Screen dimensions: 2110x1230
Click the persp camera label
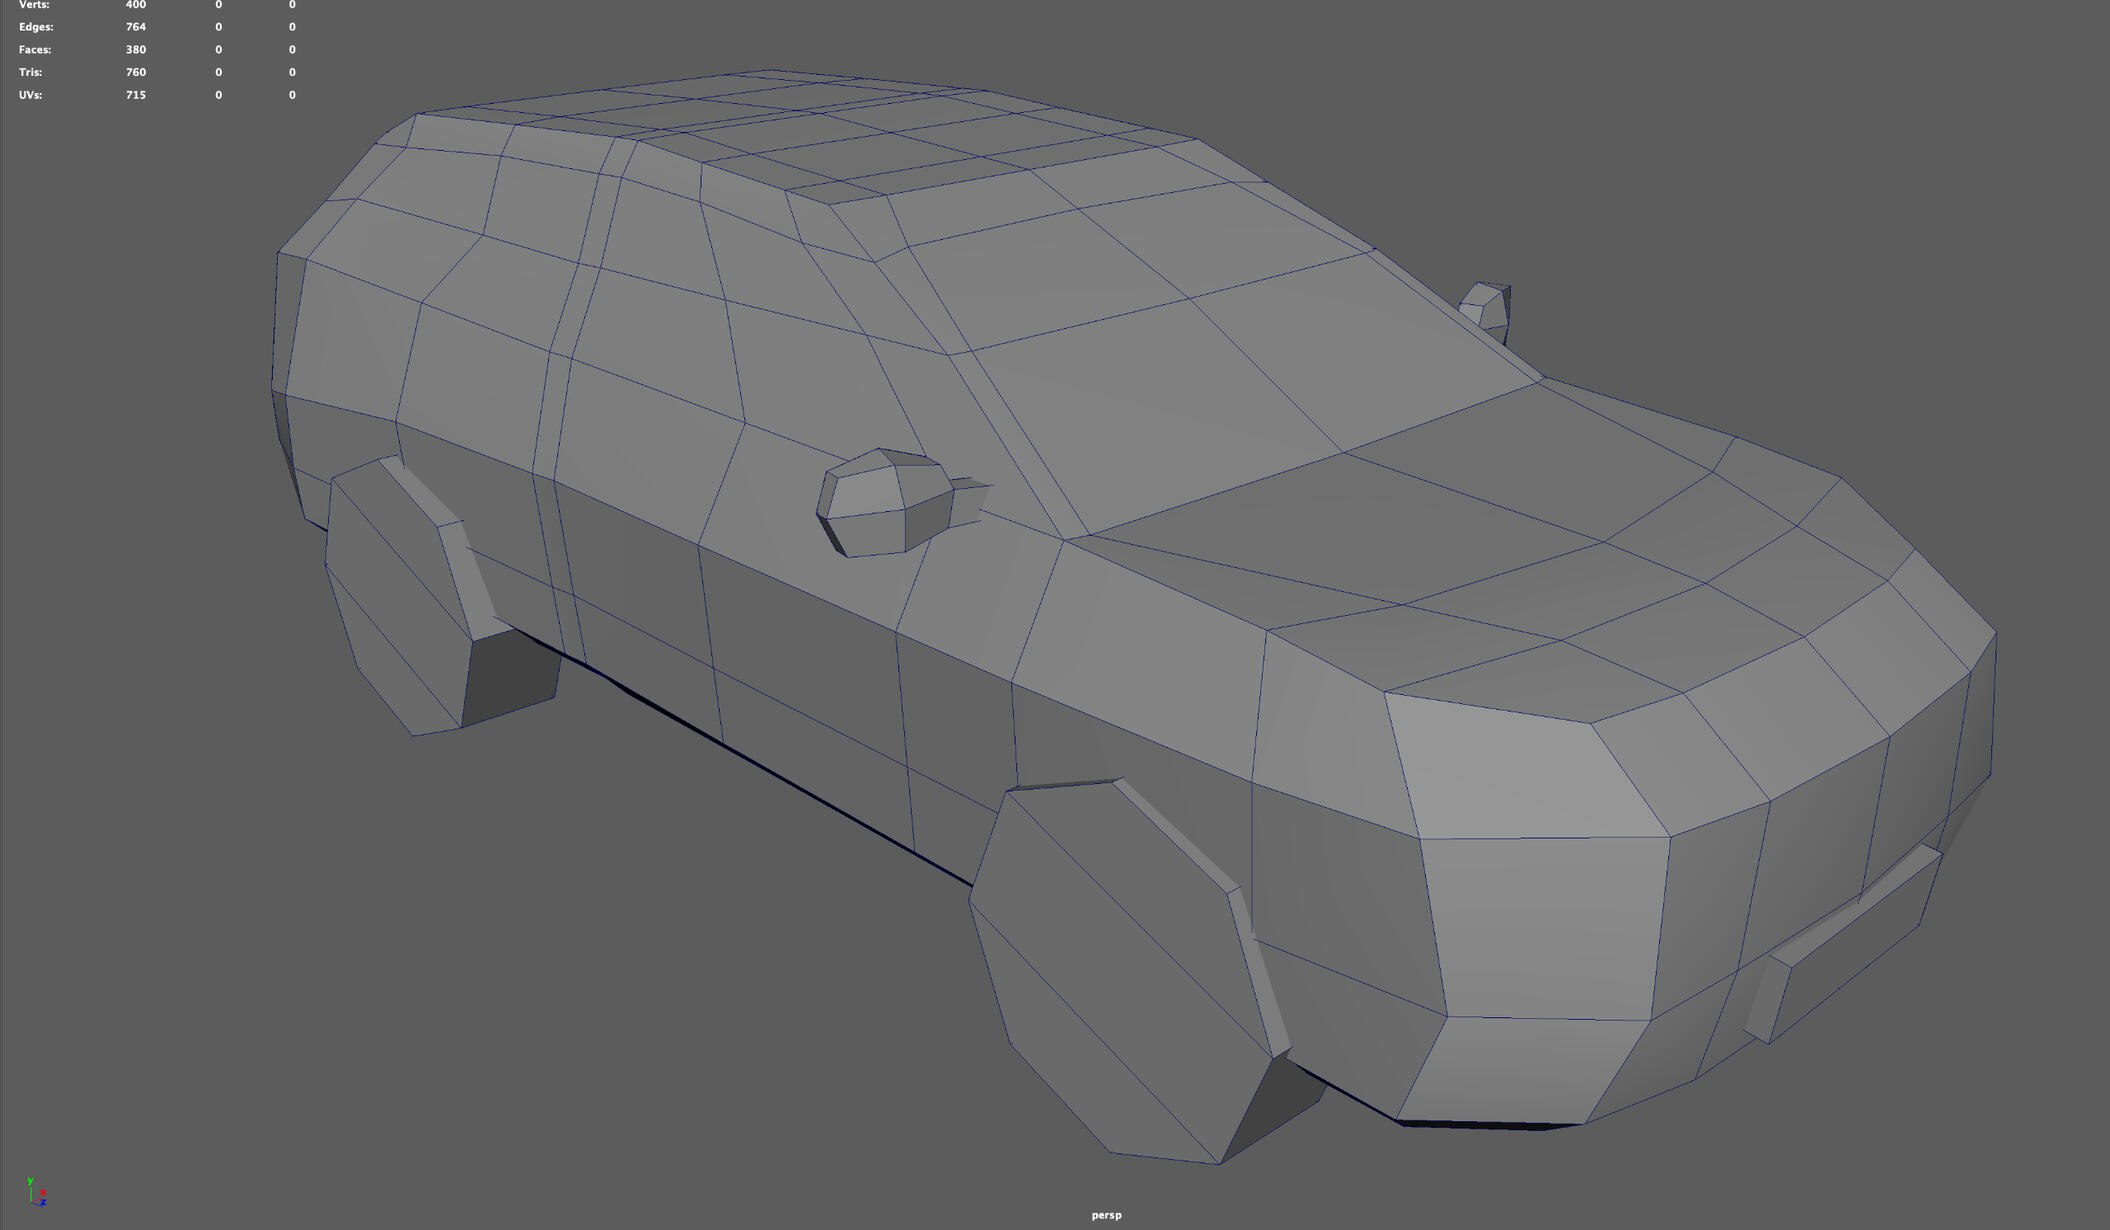coord(1105,1215)
